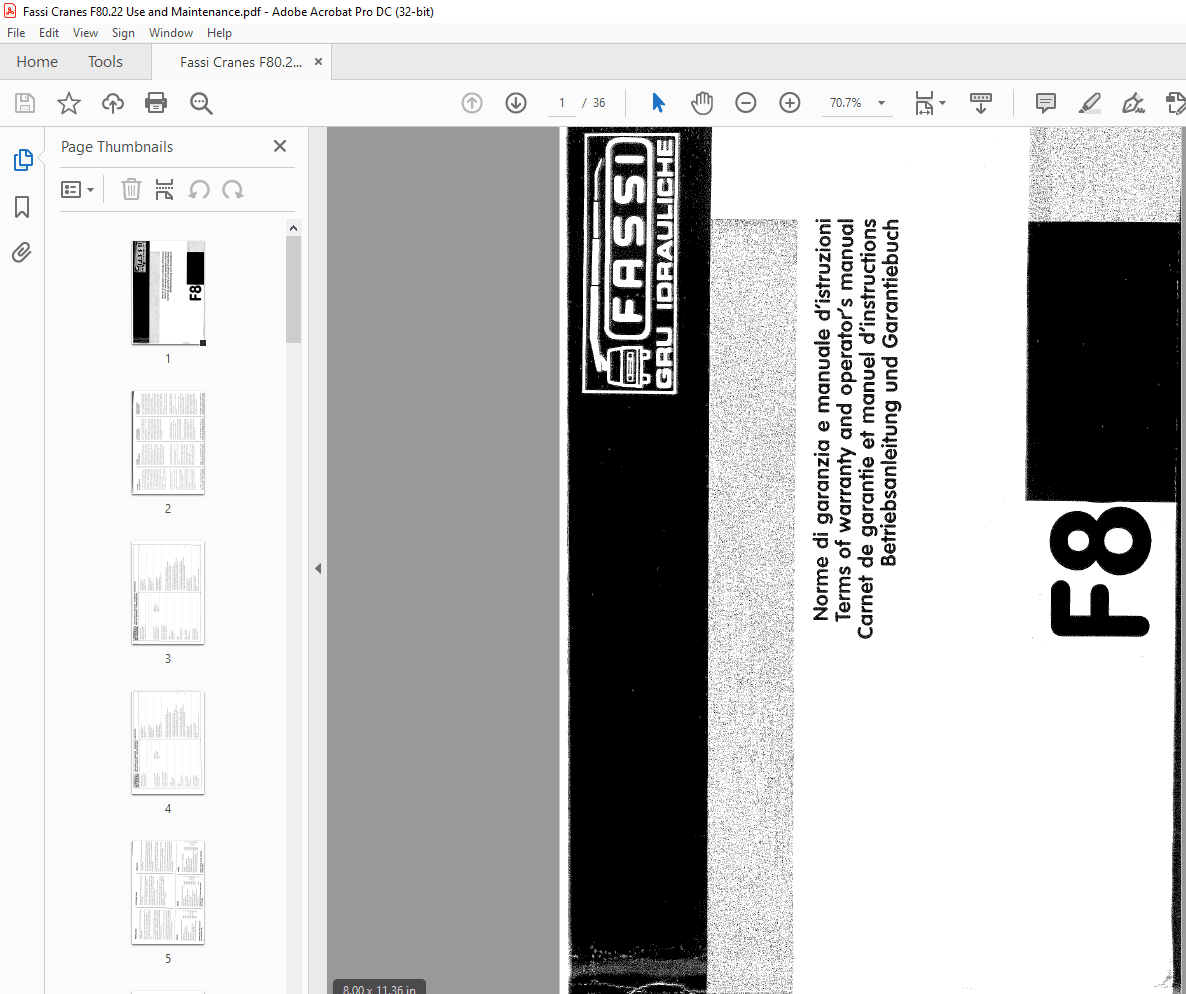
Task: Toggle the Page Thumbnails panel icon
Action: coord(22,160)
